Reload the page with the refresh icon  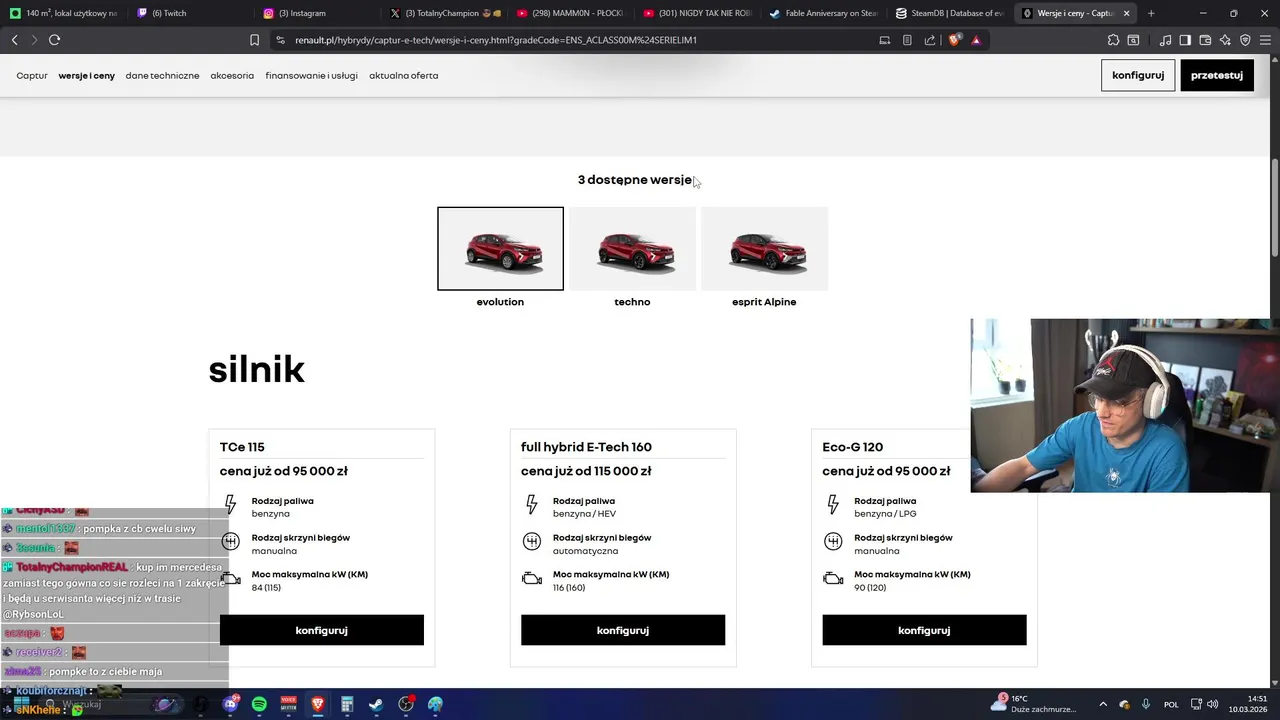click(54, 40)
